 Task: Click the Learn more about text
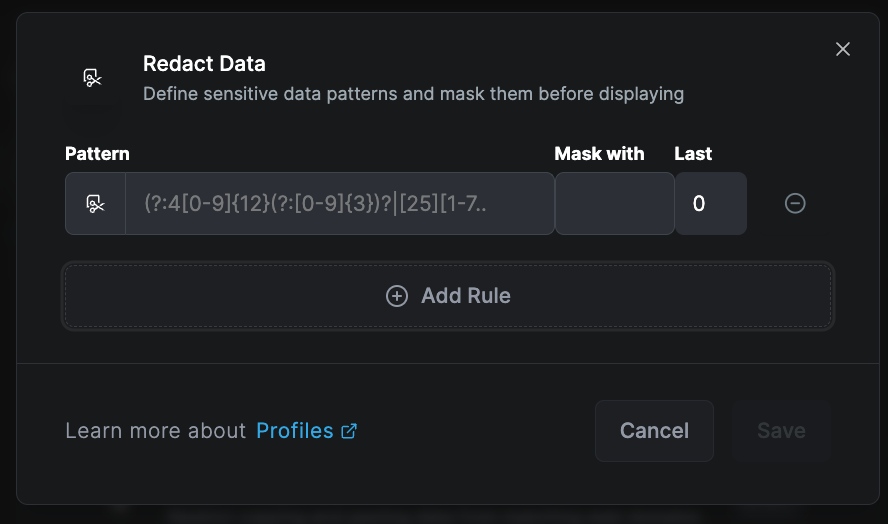[156, 431]
